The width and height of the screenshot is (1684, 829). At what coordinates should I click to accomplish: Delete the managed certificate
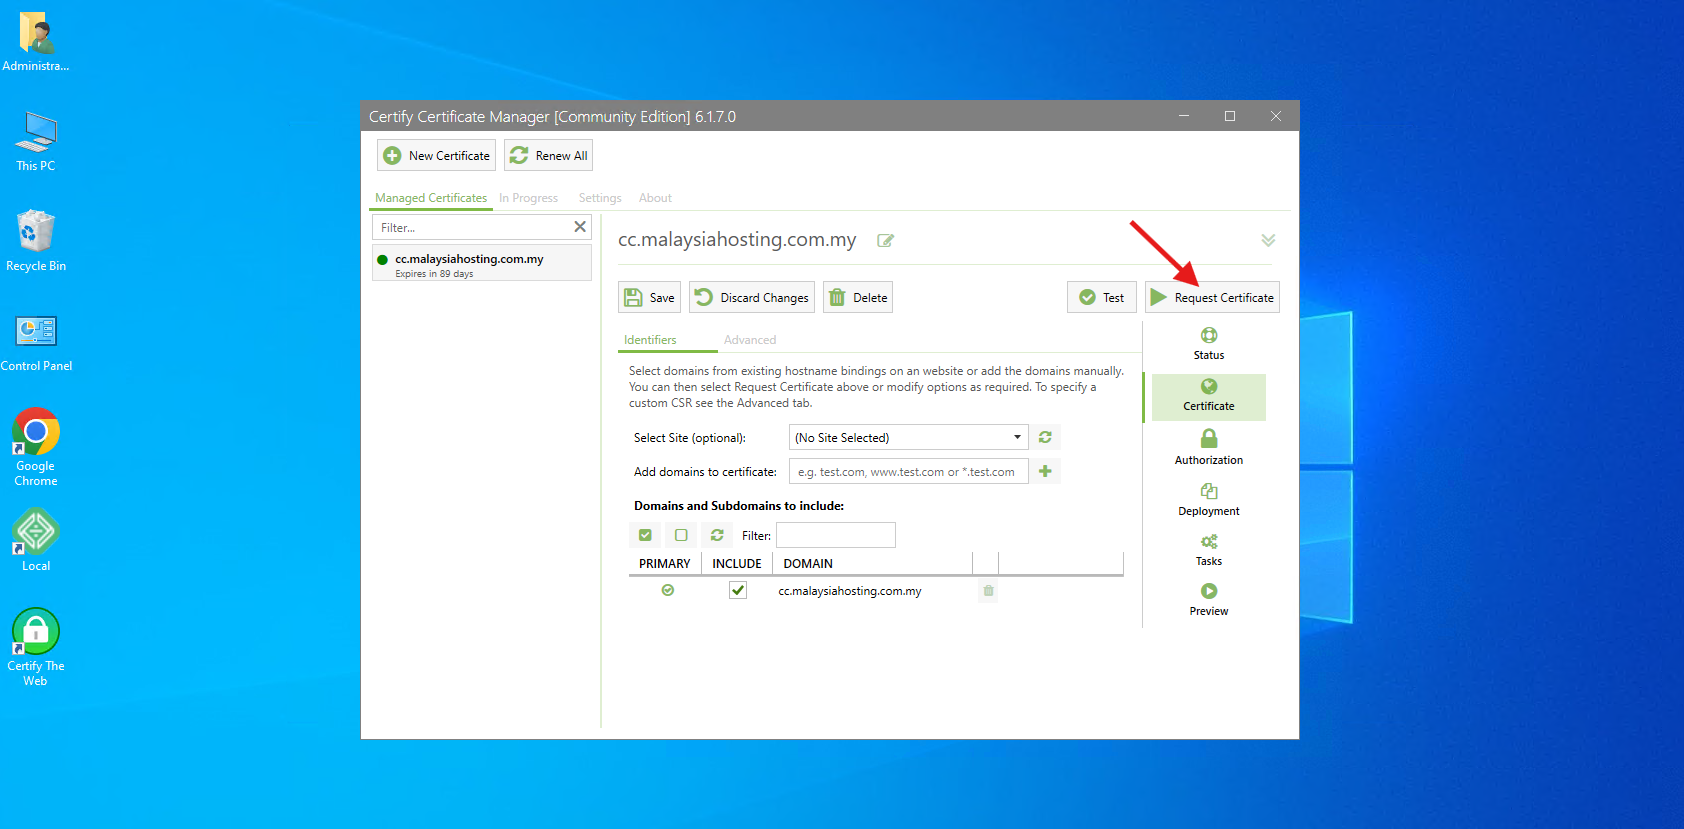point(858,297)
